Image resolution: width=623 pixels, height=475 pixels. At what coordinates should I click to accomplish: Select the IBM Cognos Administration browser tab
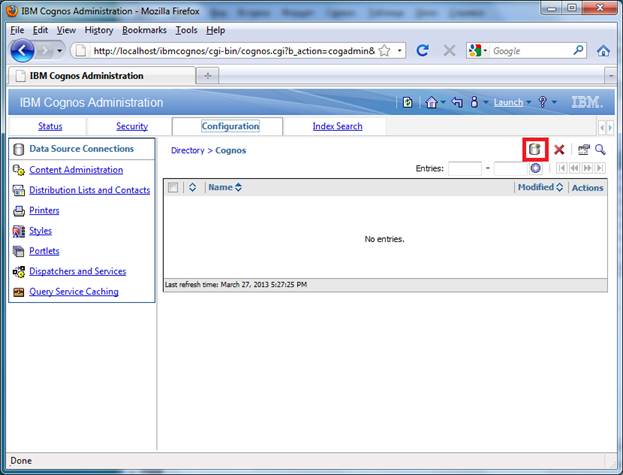[102, 75]
